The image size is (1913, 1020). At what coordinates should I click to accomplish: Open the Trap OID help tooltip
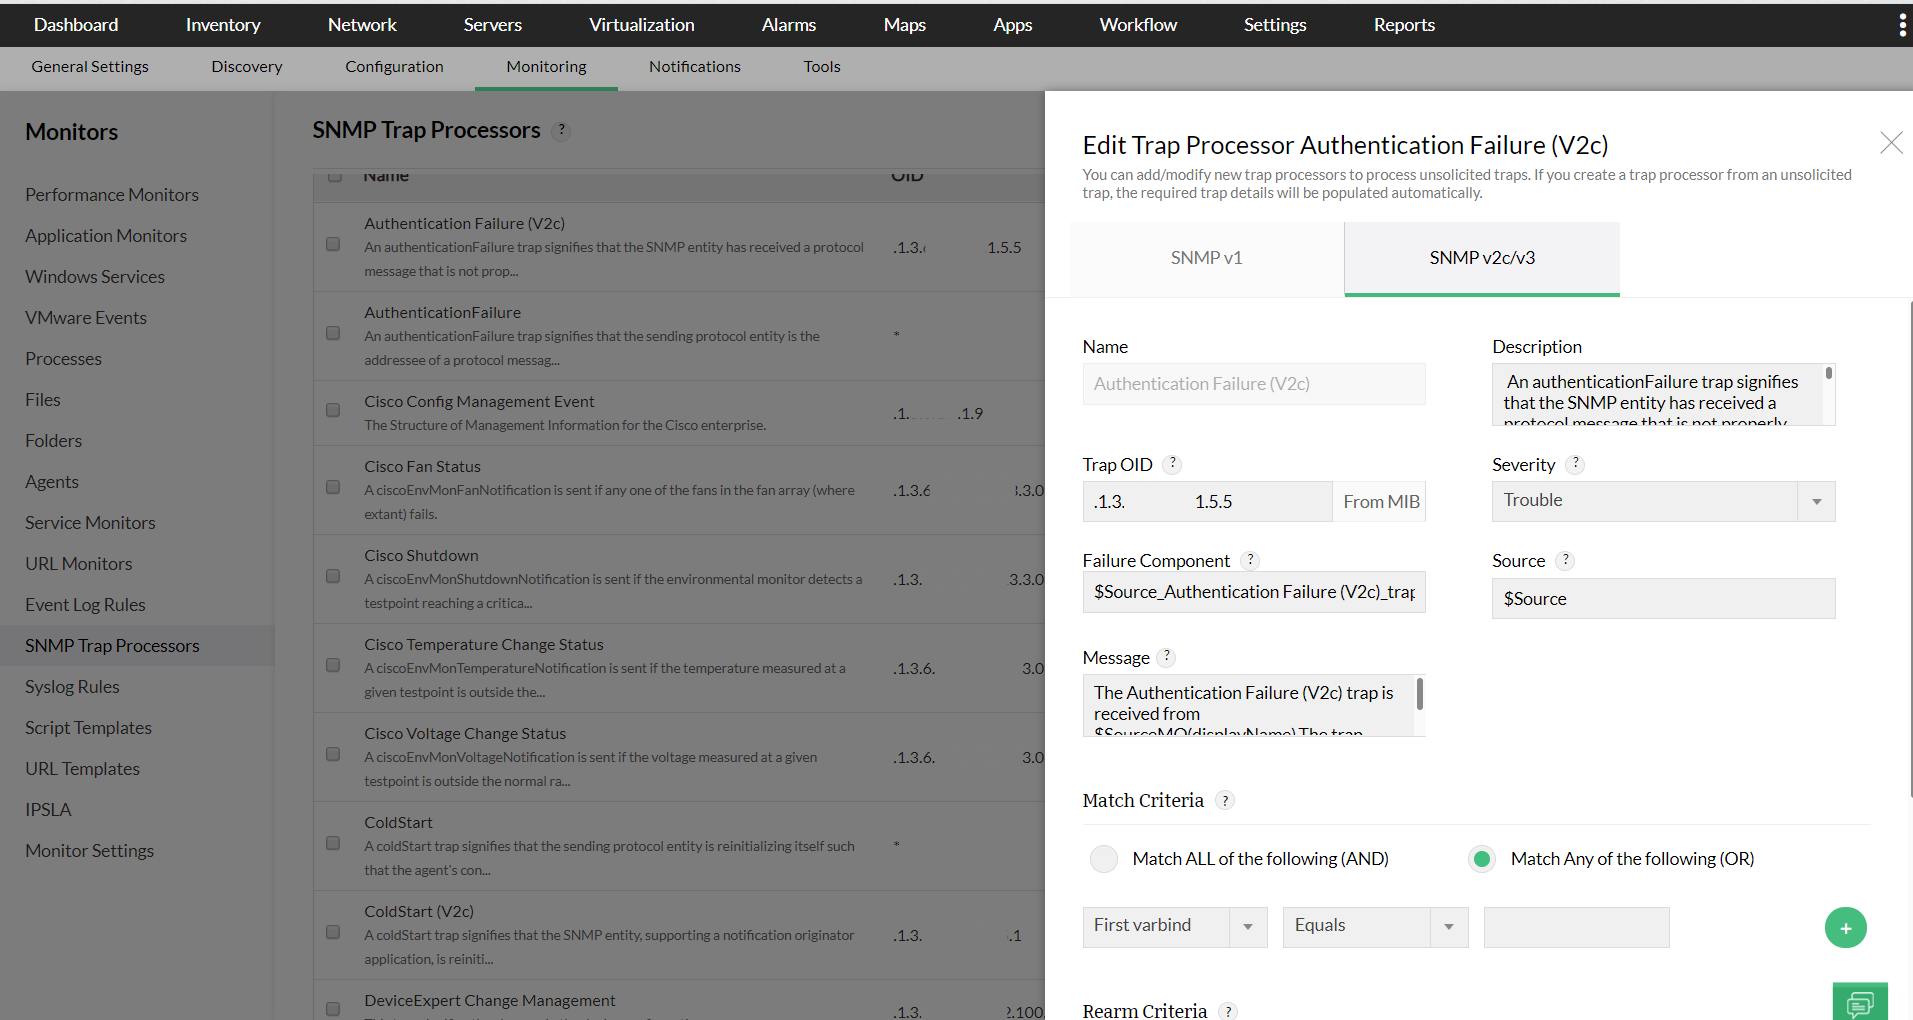(x=1172, y=464)
